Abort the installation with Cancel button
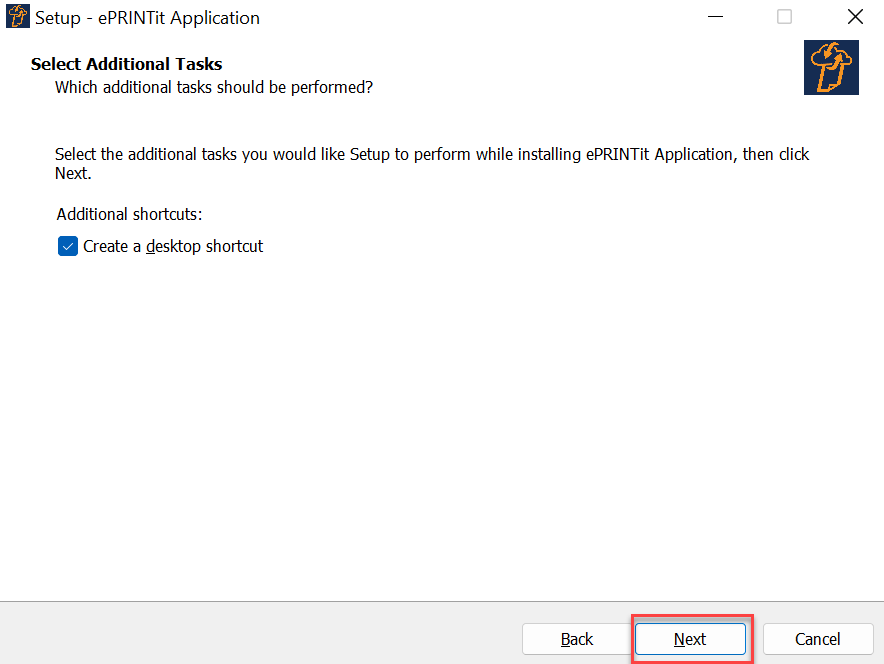 (817, 639)
